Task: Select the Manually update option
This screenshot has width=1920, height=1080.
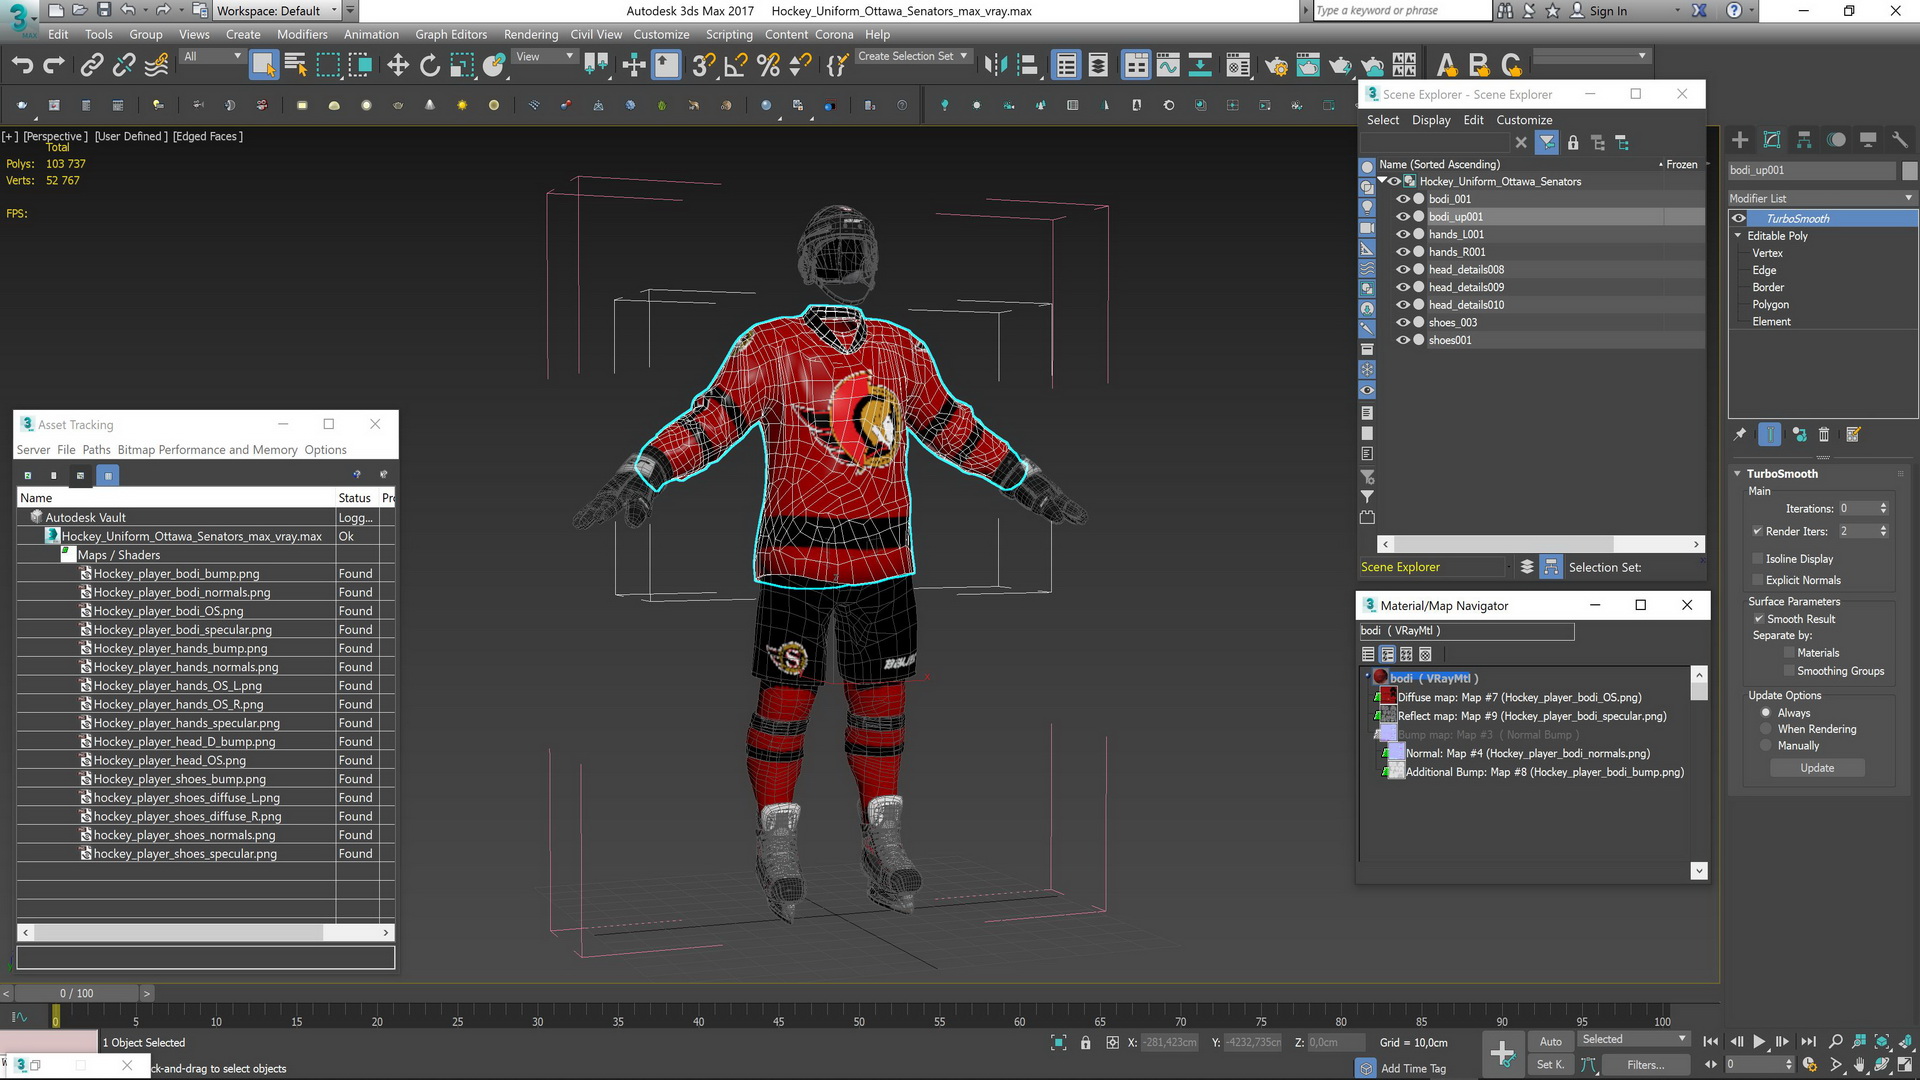Action: [x=1766, y=746]
